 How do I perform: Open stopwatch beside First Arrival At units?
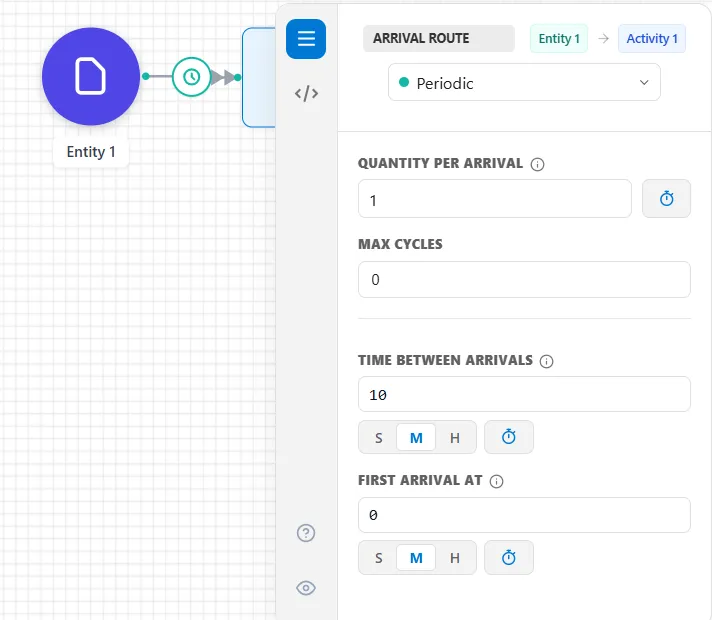click(x=509, y=557)
